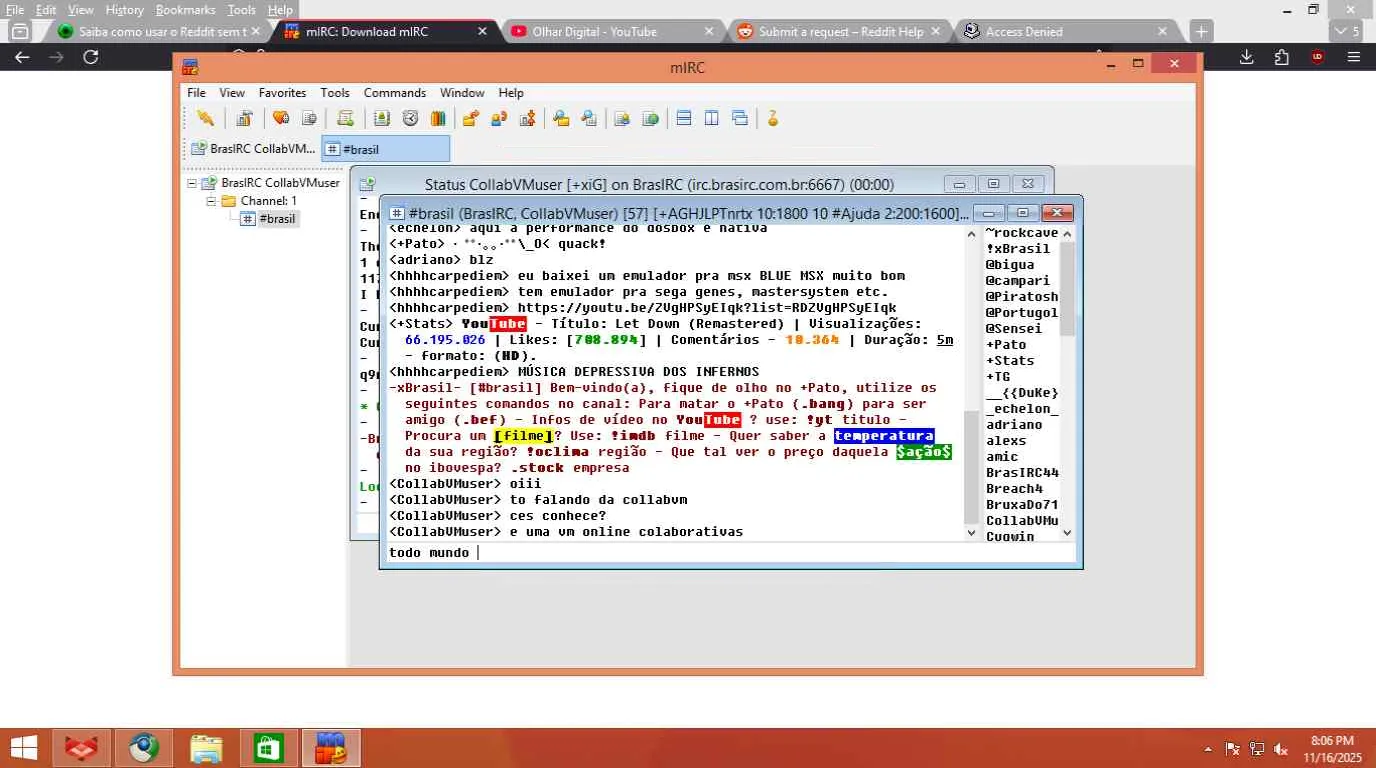Open the Address Book toolbar icon
This screenshot has height=768, width=1376.
382,118
